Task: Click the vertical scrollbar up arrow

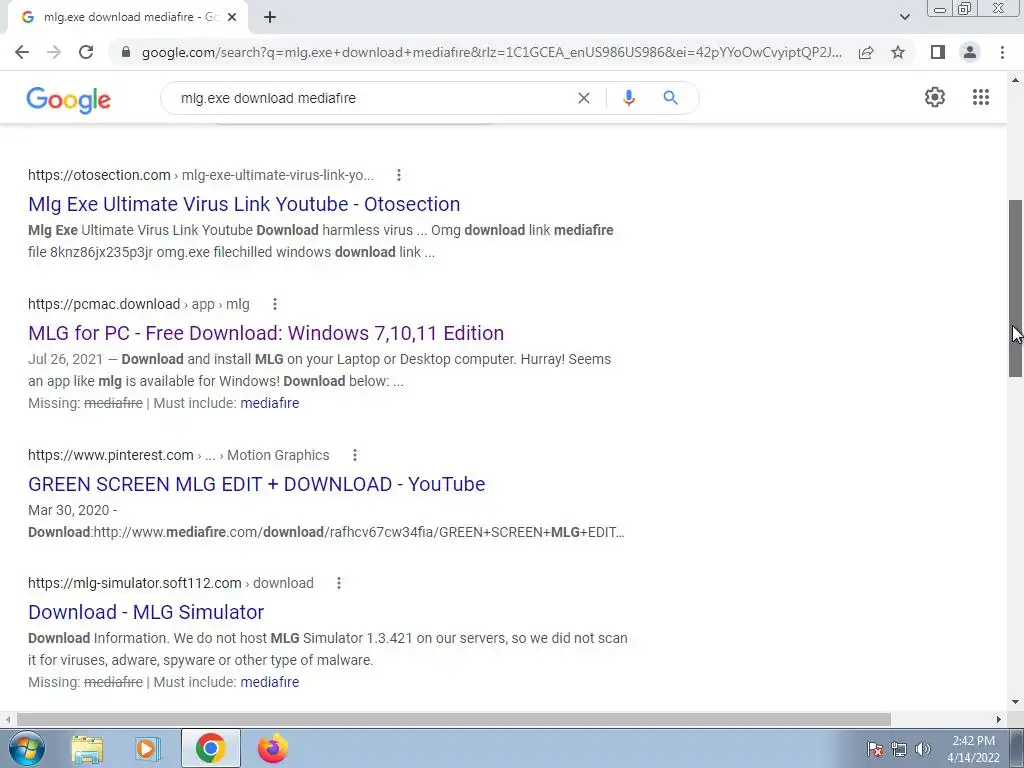Action: pos(1015,80)
